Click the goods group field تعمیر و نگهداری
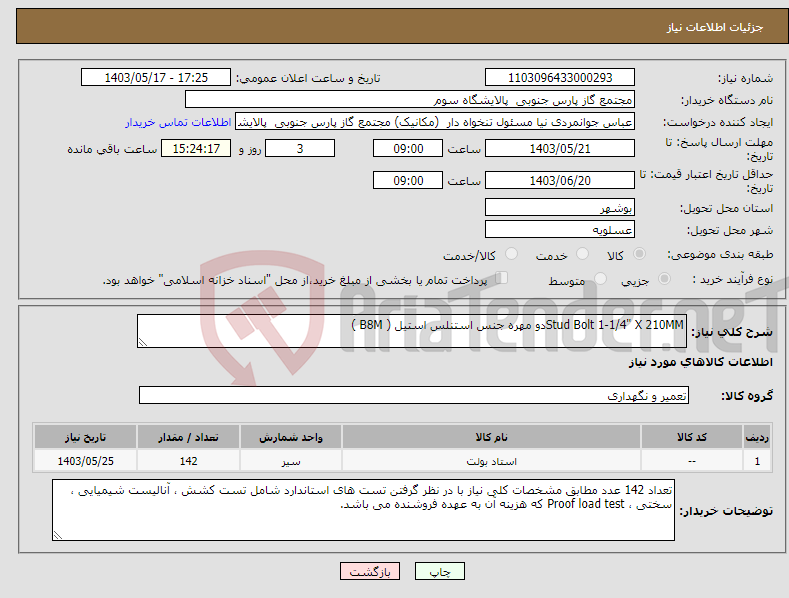The image size is (789, 598). point(414,395)
